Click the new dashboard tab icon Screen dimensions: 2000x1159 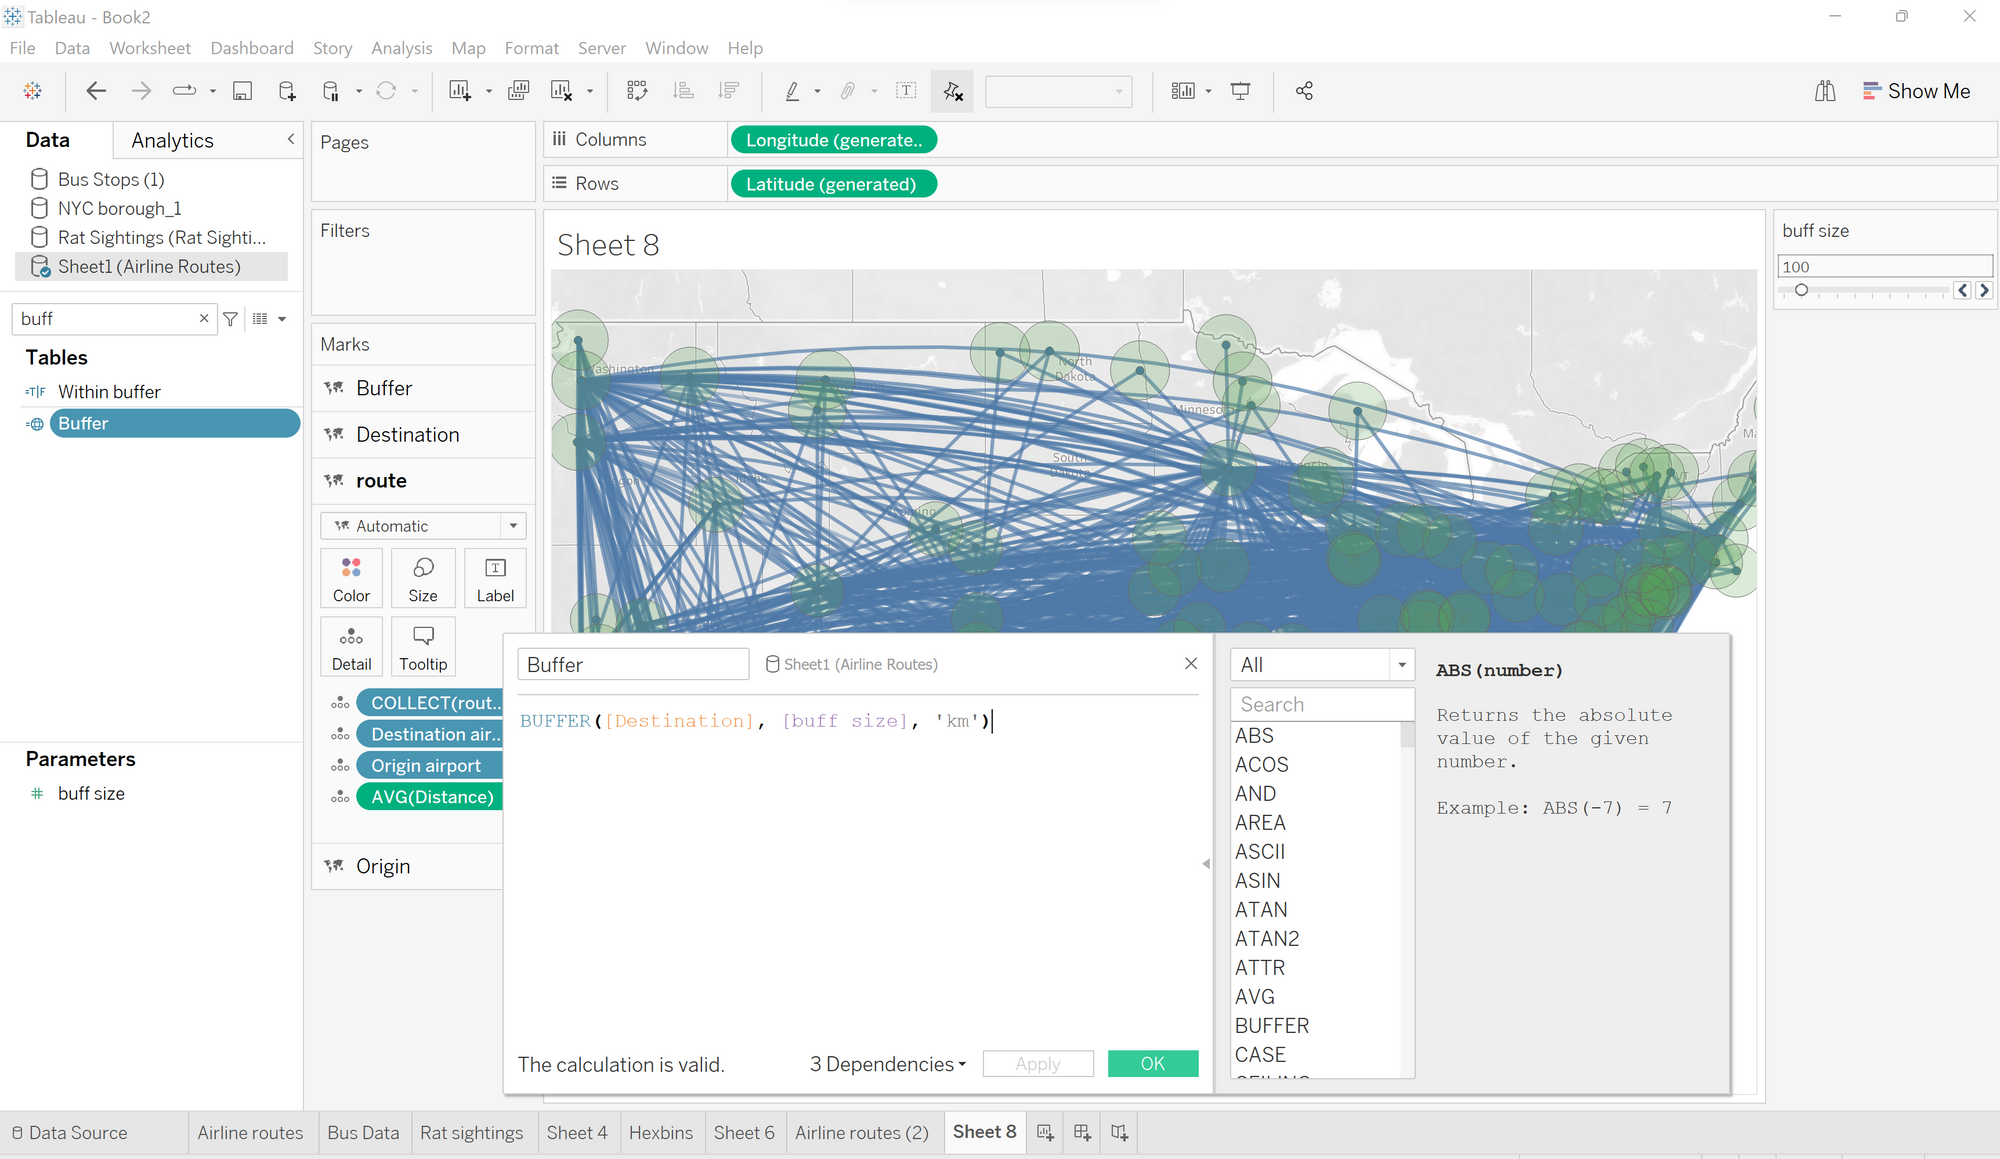click(1082, 1132)
